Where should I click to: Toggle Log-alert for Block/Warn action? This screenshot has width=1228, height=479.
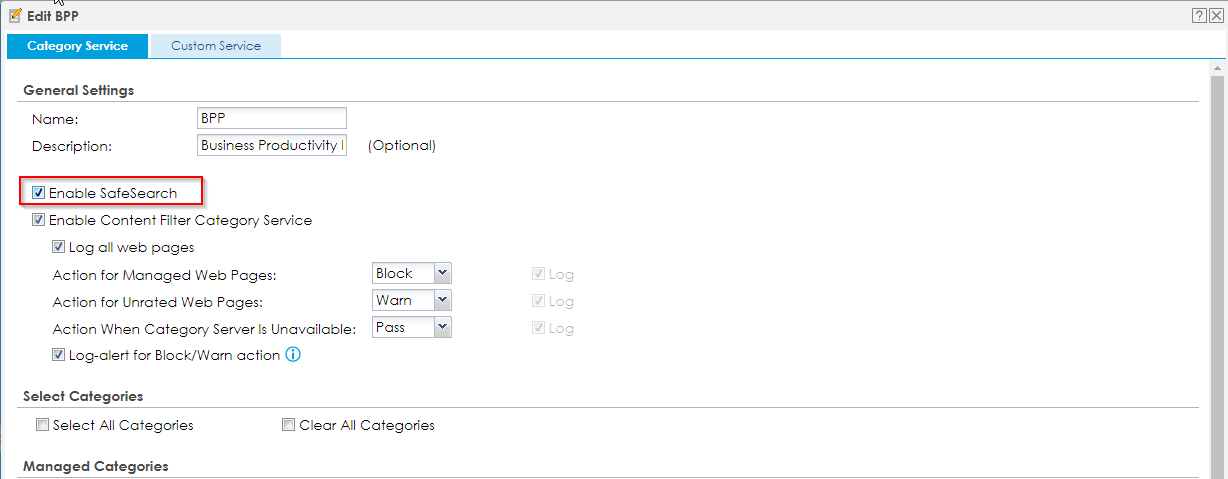[59, 355]
